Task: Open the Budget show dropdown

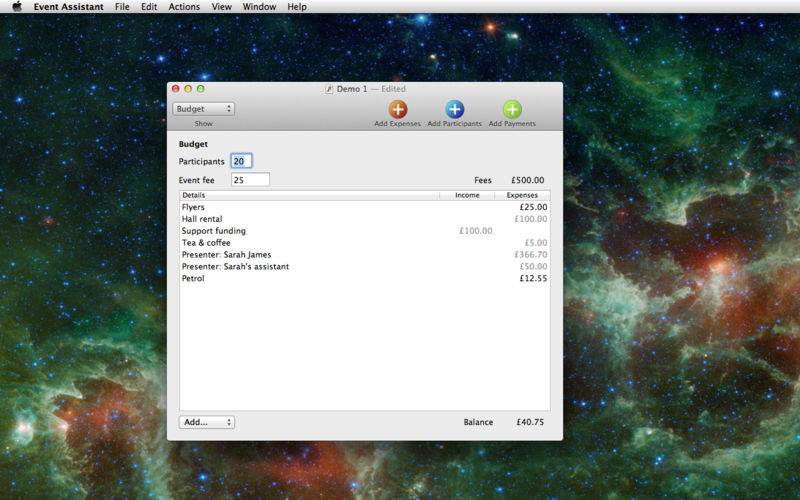Action: point(204,109)
